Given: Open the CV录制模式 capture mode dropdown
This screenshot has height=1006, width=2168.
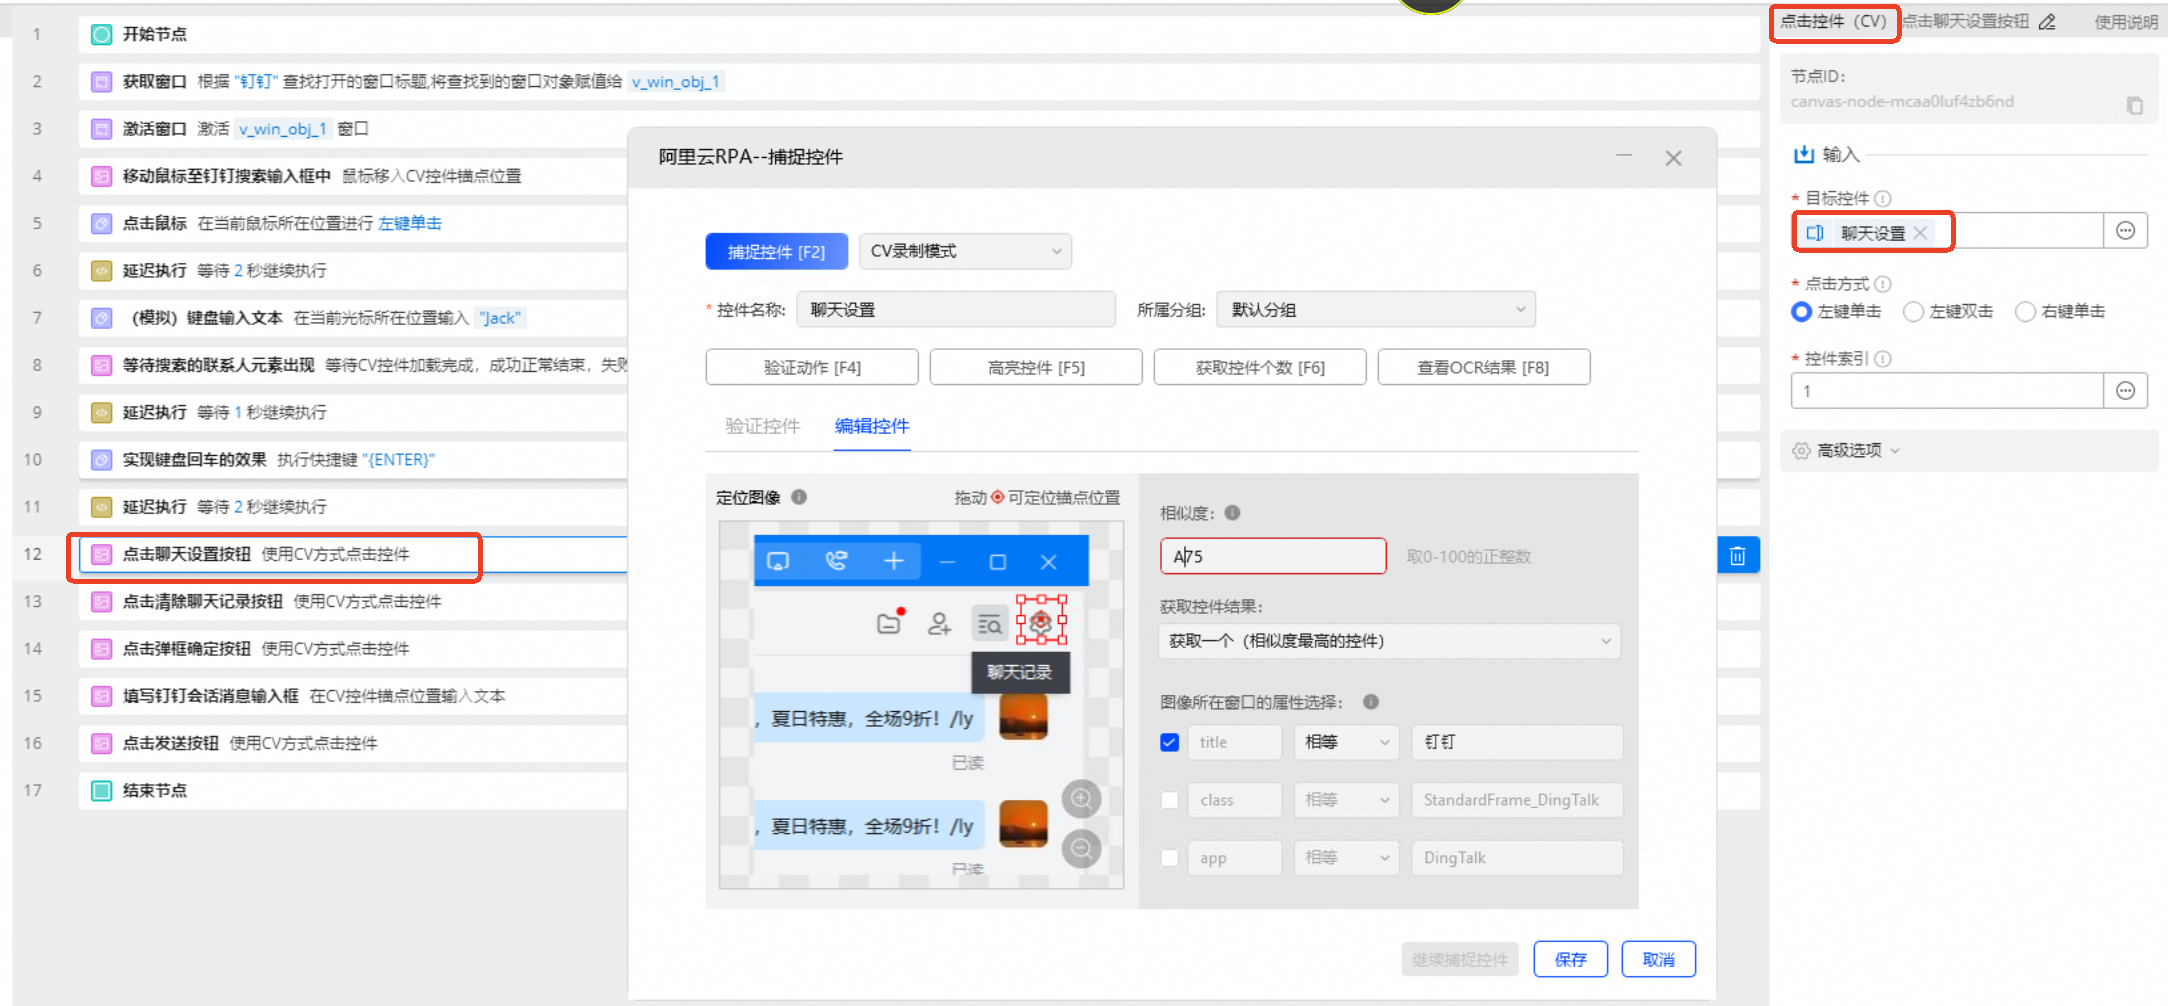Looking at the screenshot, I should click(965, 251).
